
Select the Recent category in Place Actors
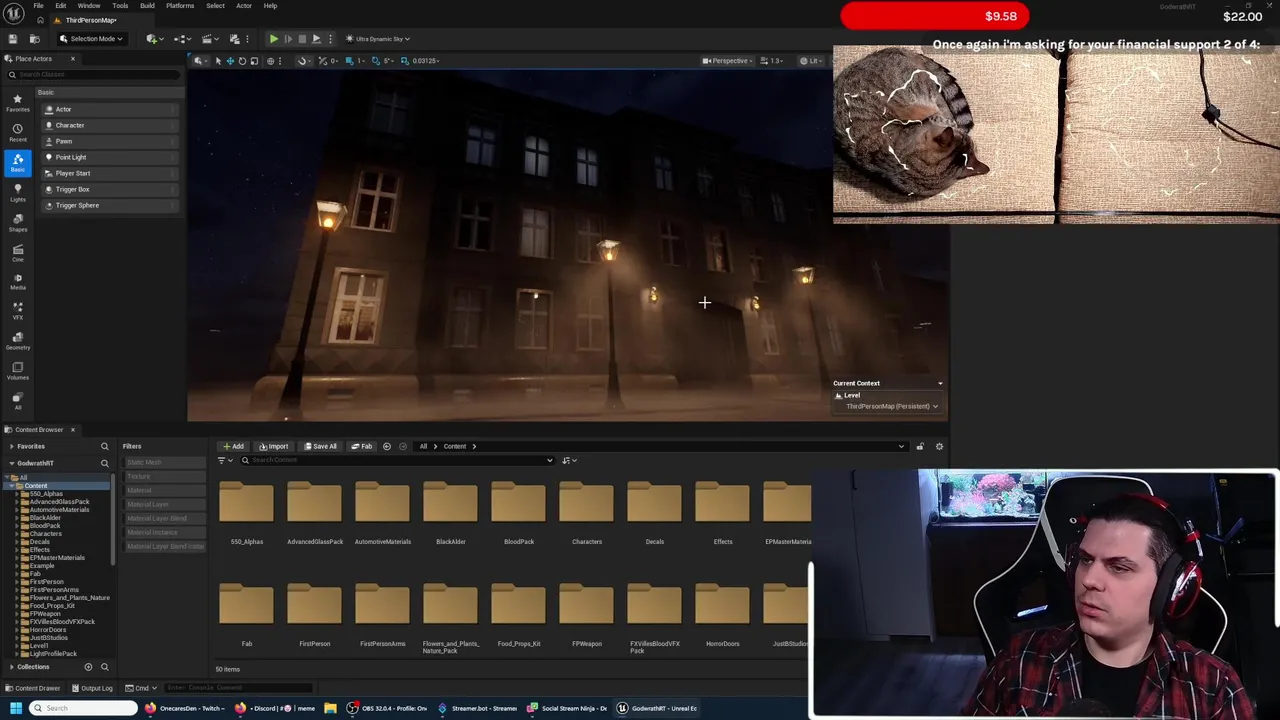click(17, 133)
